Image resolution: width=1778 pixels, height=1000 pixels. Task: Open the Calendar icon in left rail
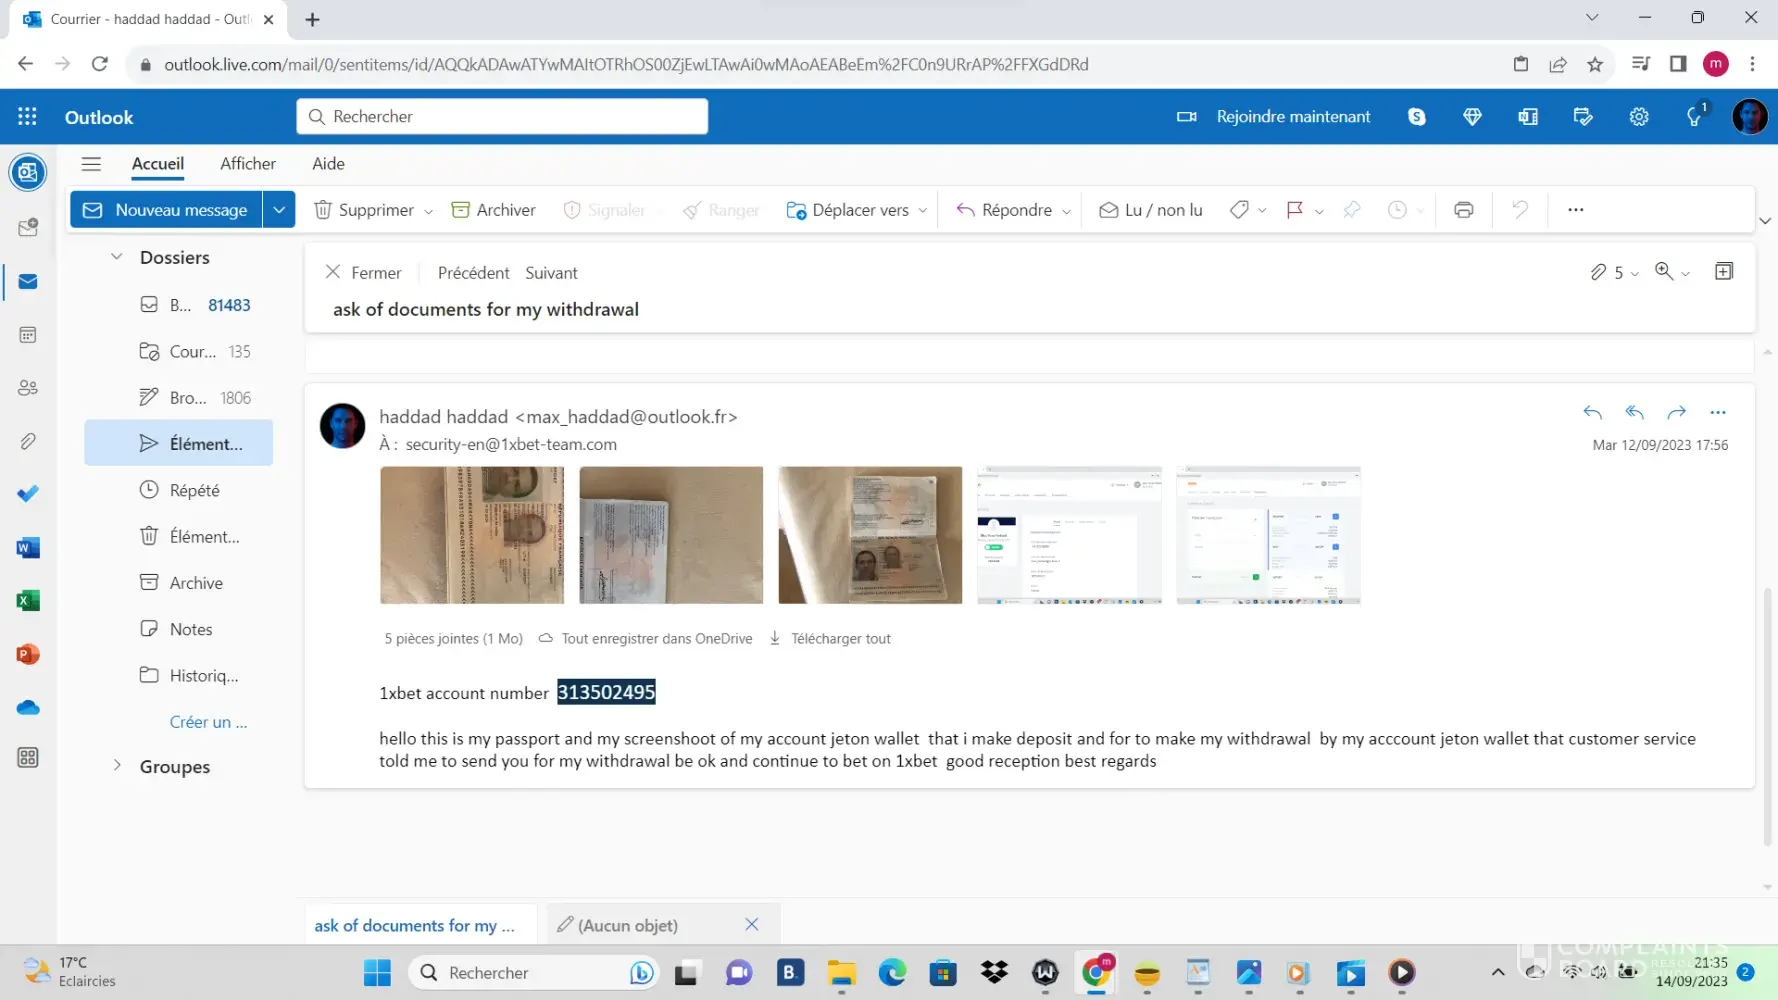(x=28, y=335)
